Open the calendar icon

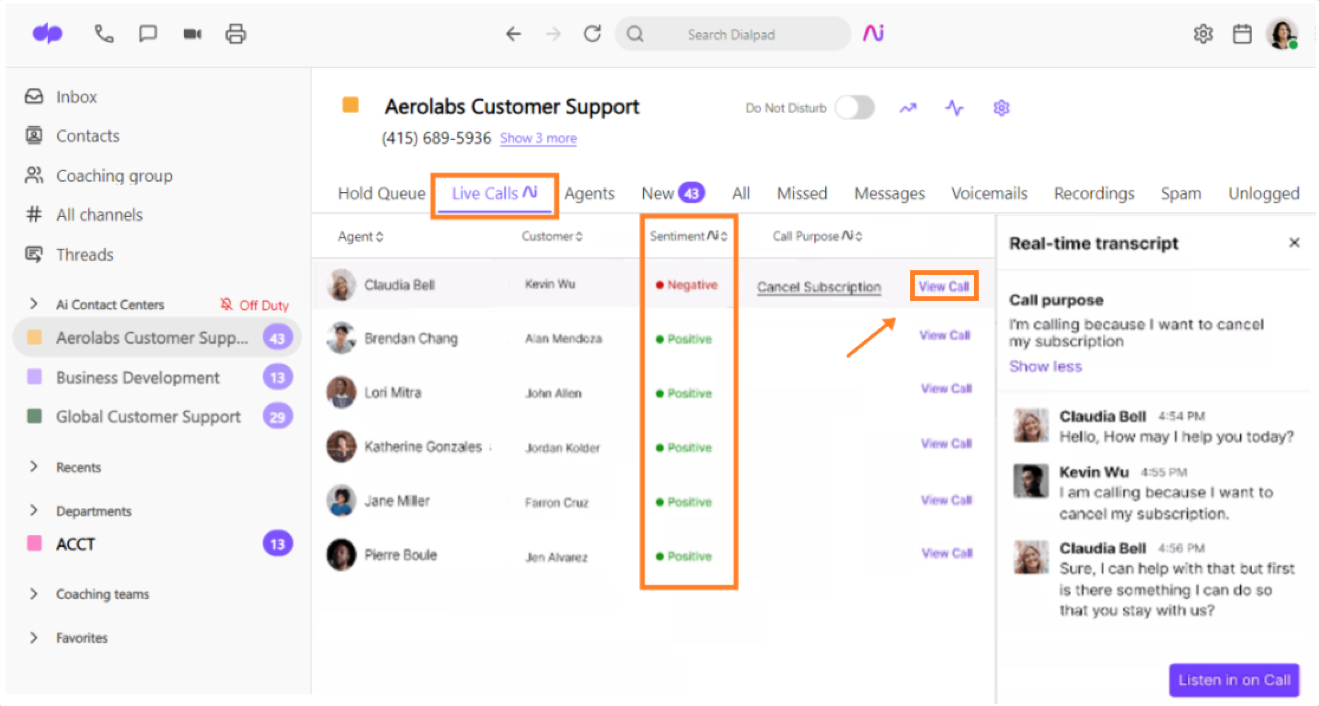1242,34
